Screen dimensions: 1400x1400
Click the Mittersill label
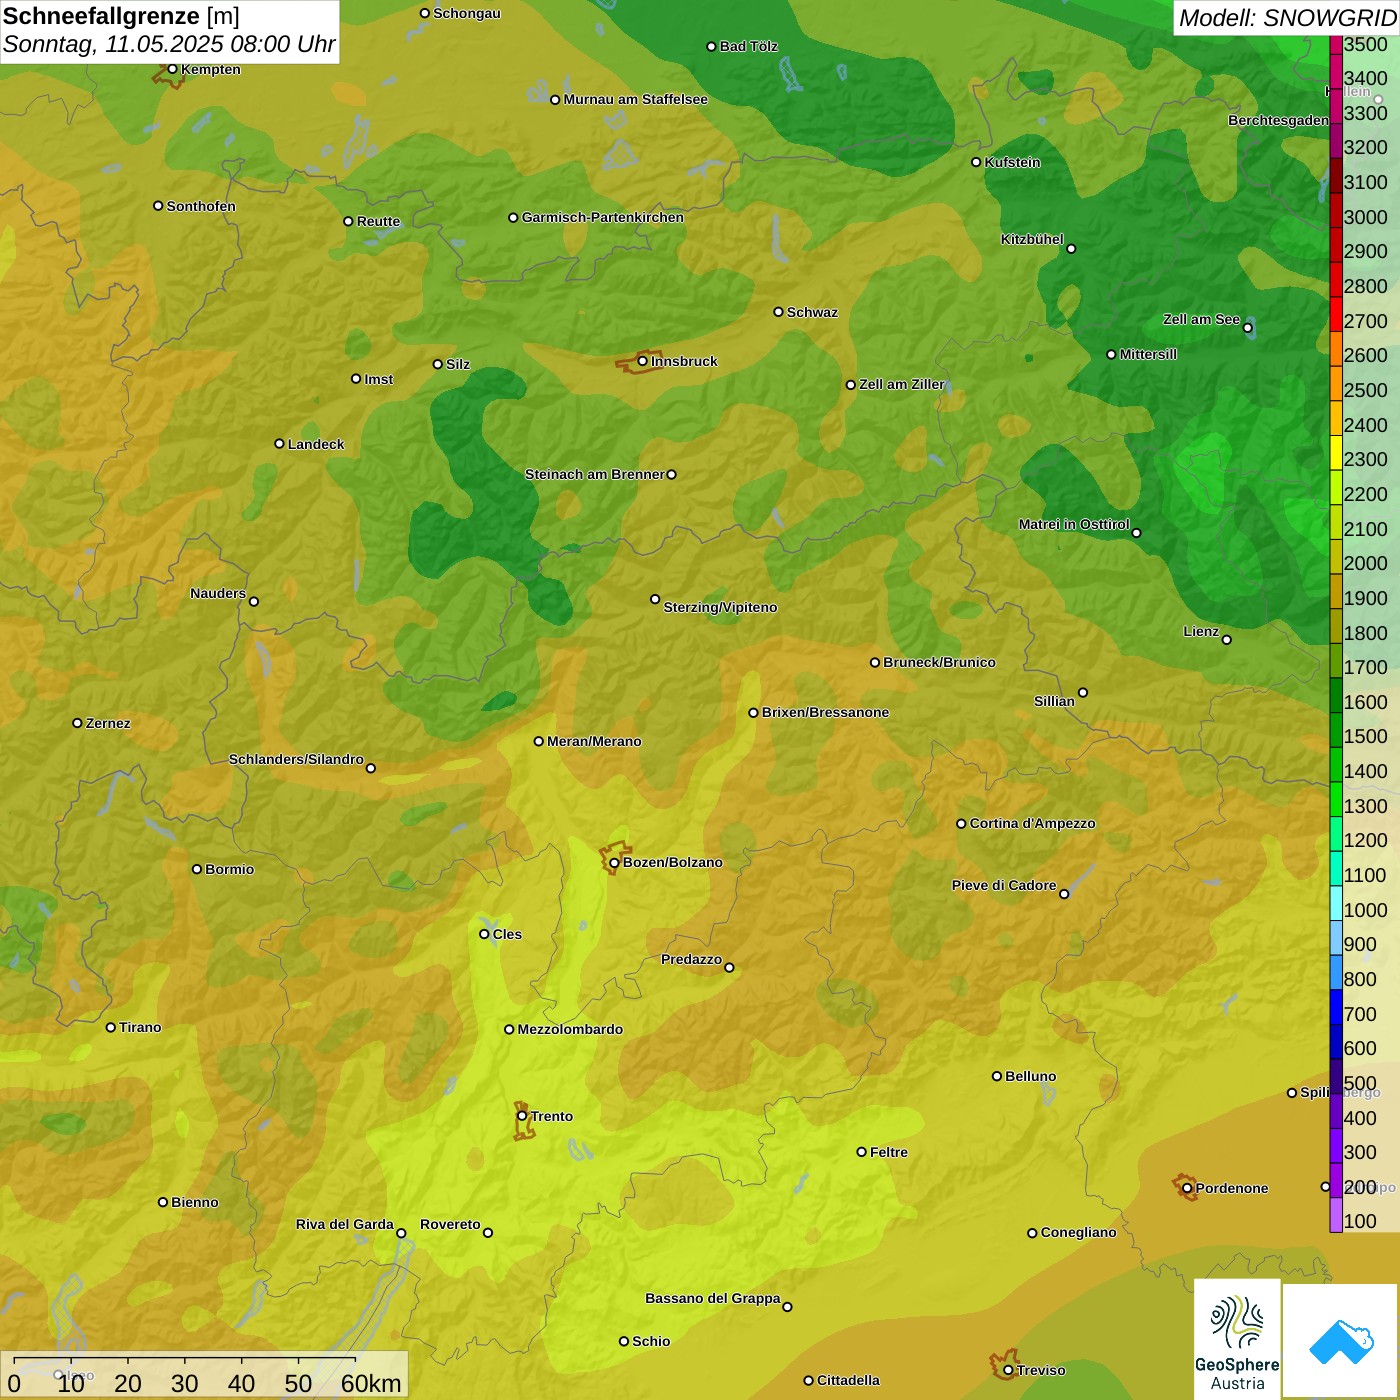1148,354
